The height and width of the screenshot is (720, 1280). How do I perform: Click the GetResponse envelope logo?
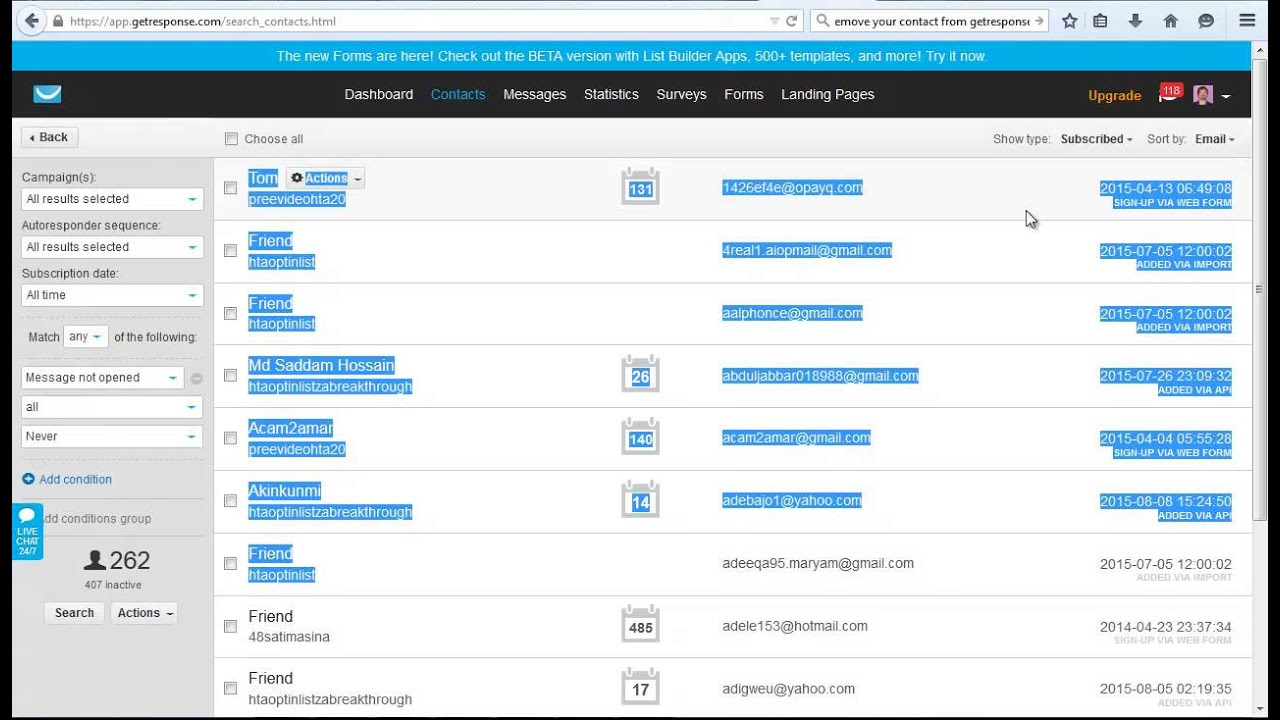(47, 94)
